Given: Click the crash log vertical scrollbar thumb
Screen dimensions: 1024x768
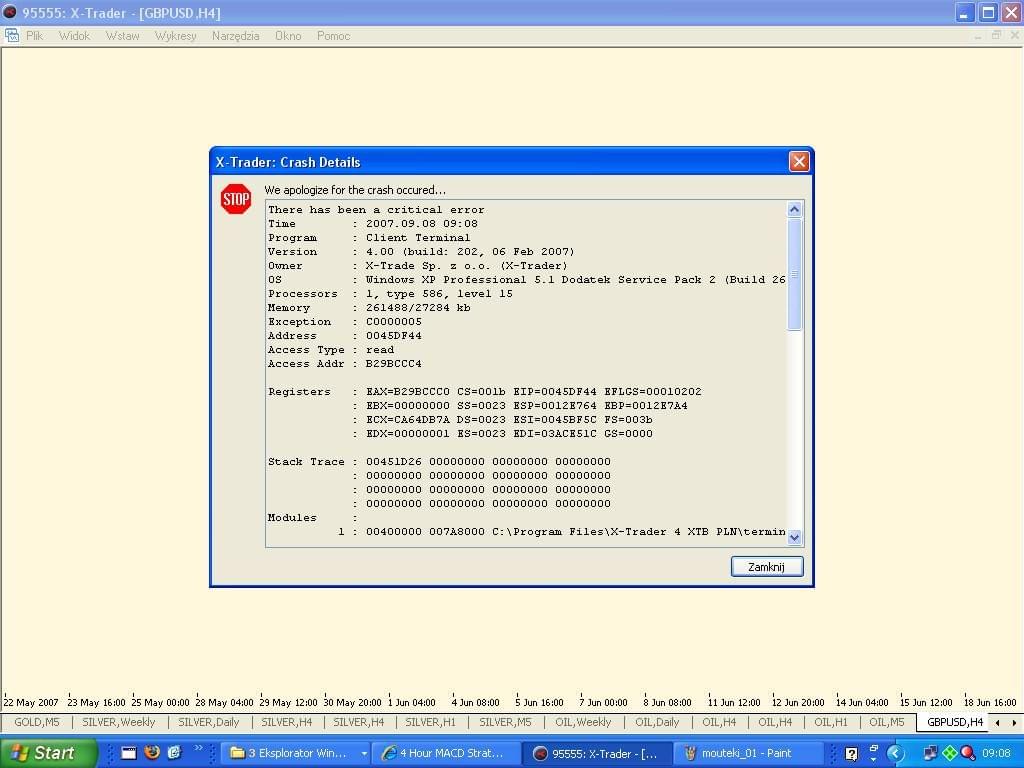Looking at the screenshot, I should click(794, 274).
